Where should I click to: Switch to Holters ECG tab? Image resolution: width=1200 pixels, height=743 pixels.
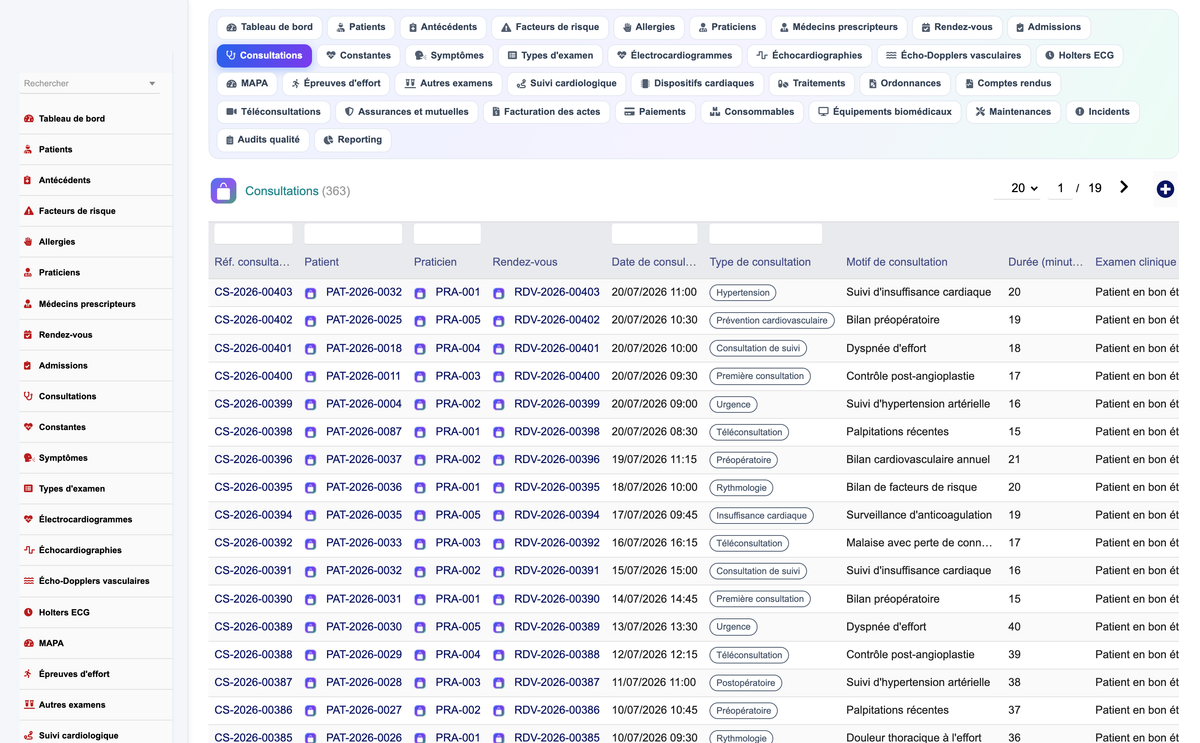[x=1079, y=55]
